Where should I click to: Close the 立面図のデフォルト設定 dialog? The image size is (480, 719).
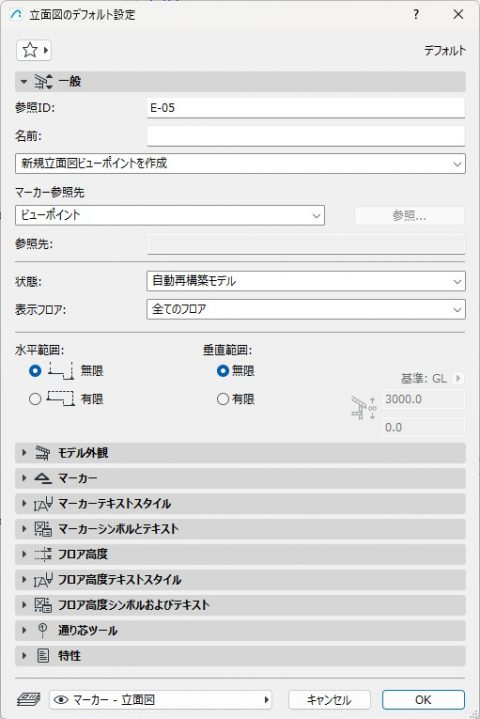click(458, 14)
